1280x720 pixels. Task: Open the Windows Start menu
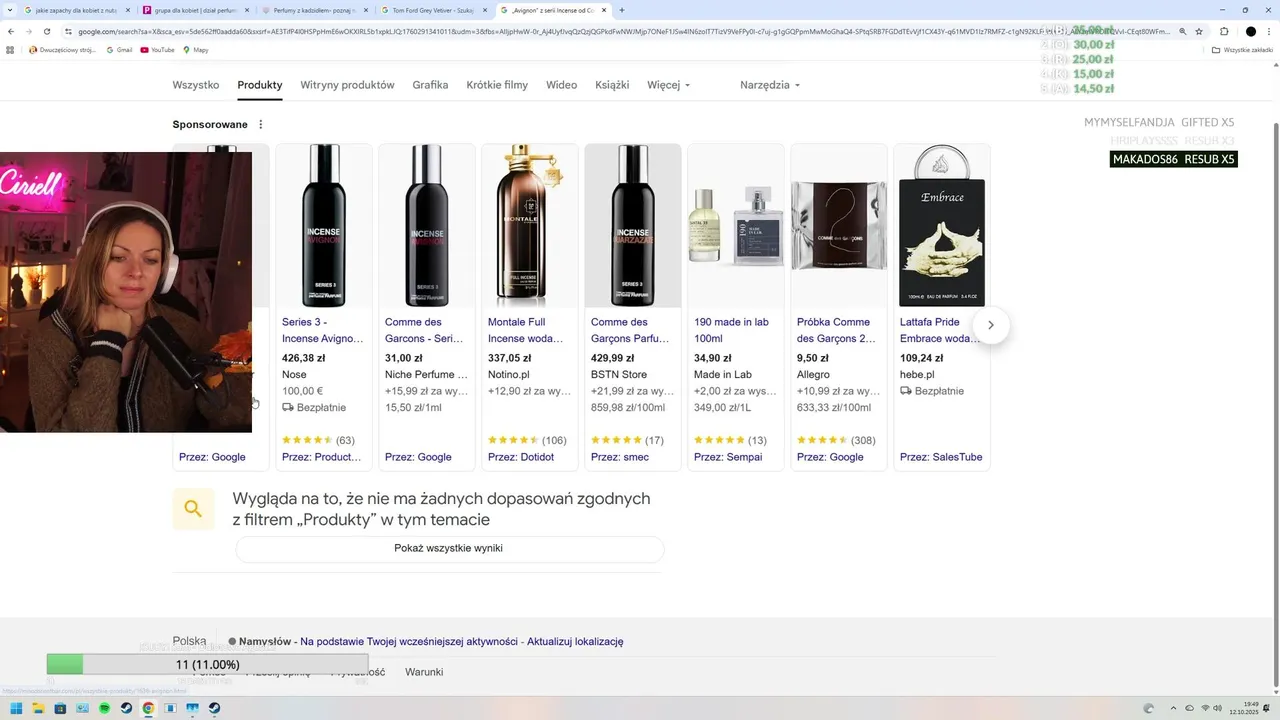coord(16,708)
